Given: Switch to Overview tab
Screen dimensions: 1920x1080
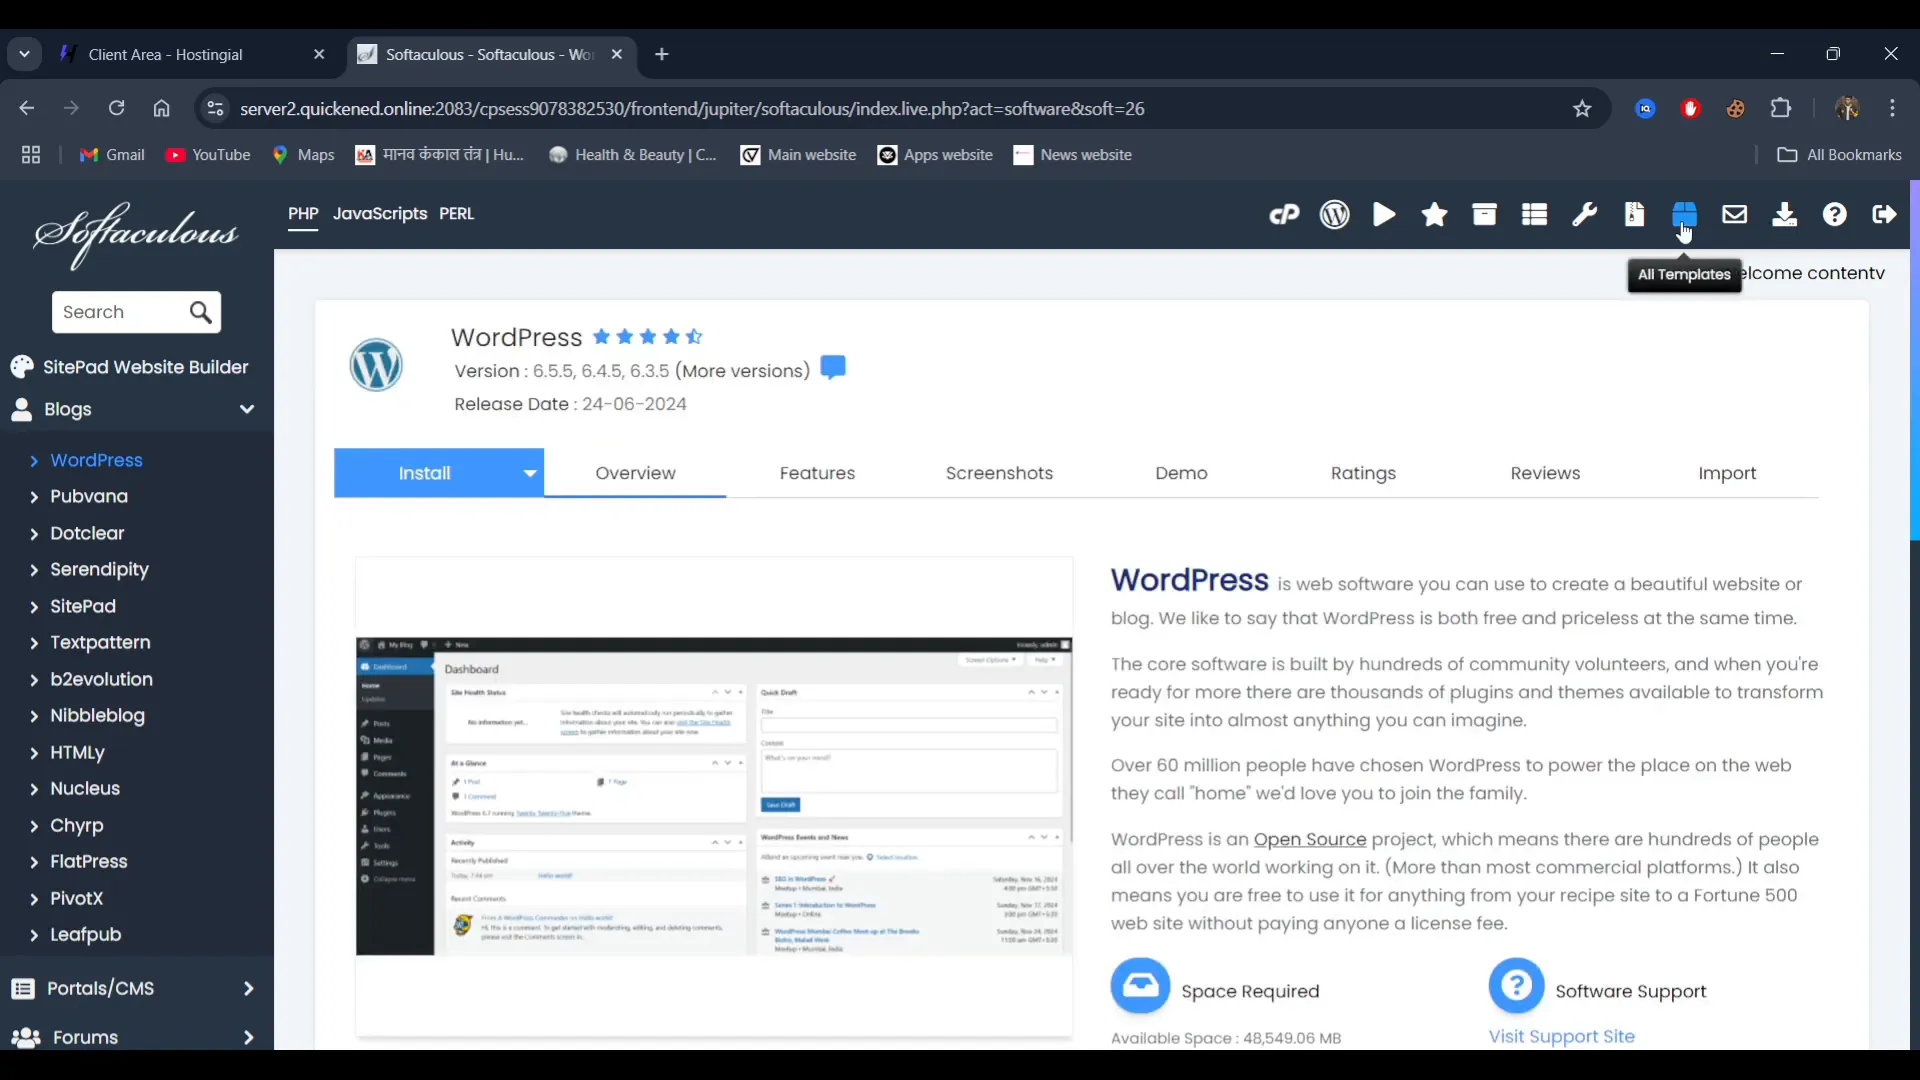Looking at the screenshot, I should 635,473.
